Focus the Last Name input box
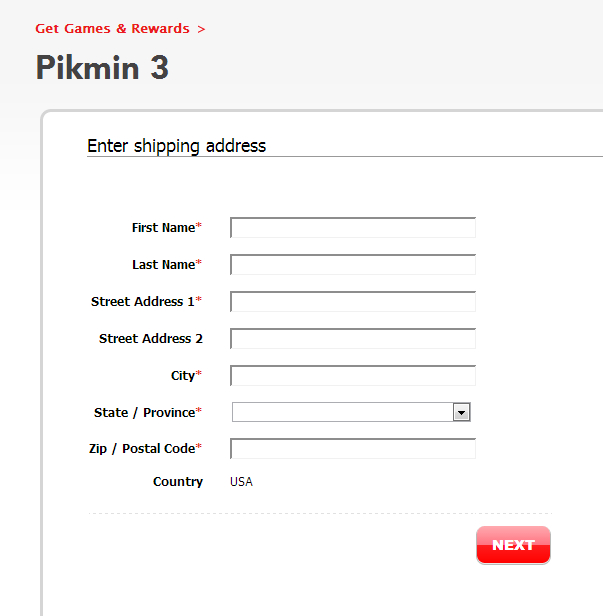This screenshot has width=603, height=616. pos(353,265)
